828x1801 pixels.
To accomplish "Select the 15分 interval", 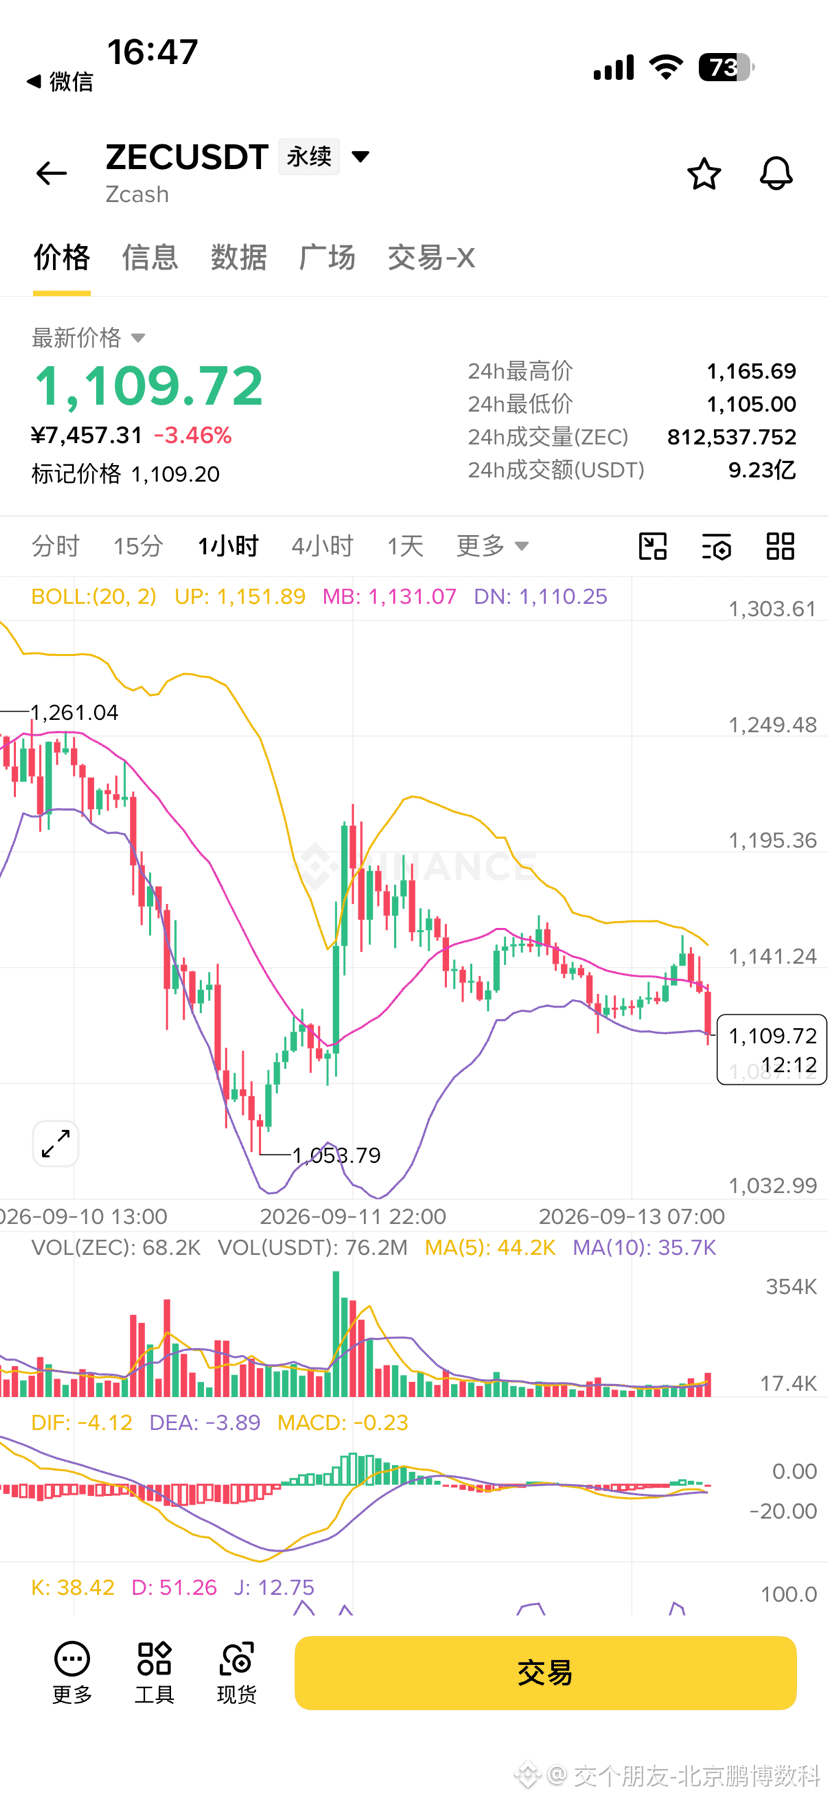I will [138, 546].
